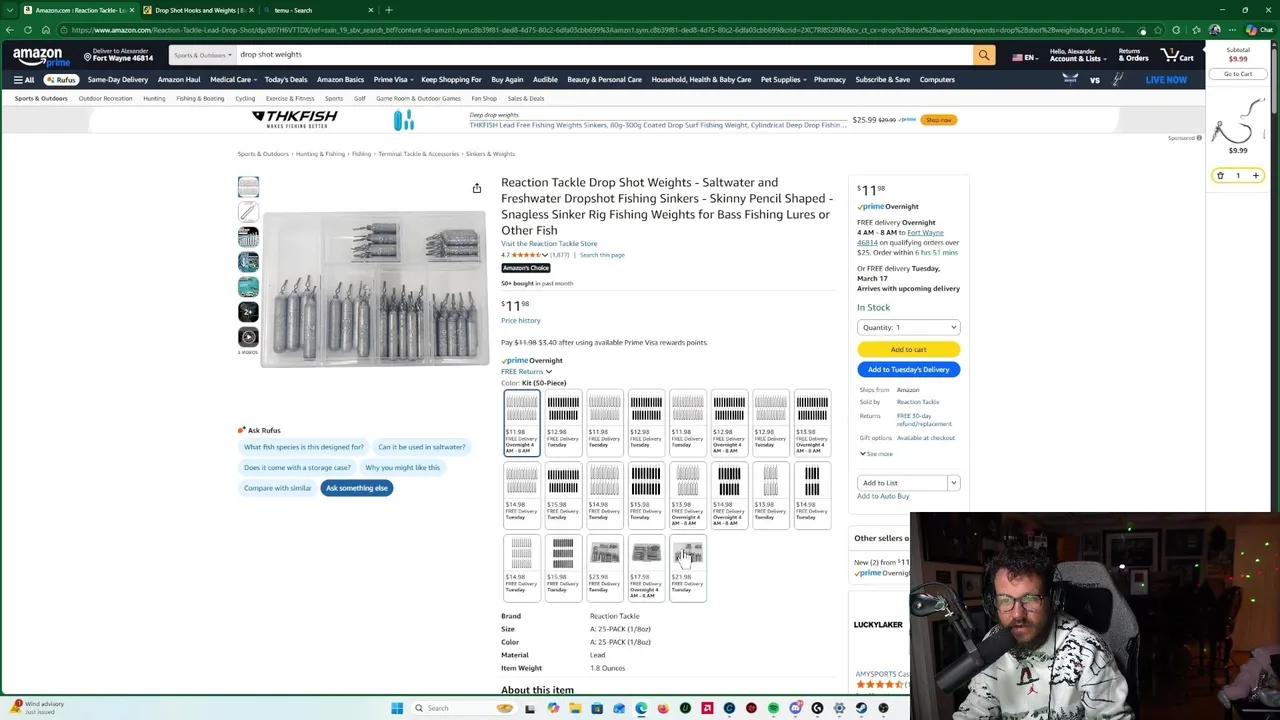Screen dimensions: 1280x720
Task: Go to Fishing & Boating subnav
Action: pyautogui.click(x=200, y=99)
